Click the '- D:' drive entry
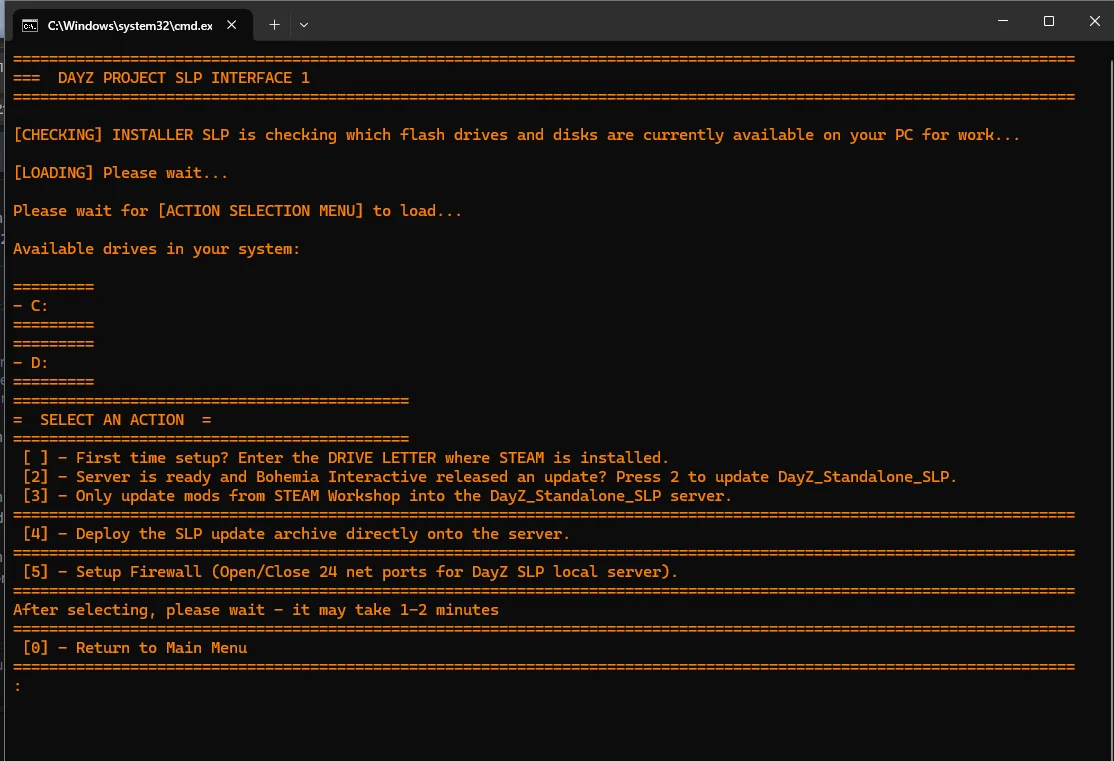The height and width of the screenshot is (761, 1114). coord(31,363)
